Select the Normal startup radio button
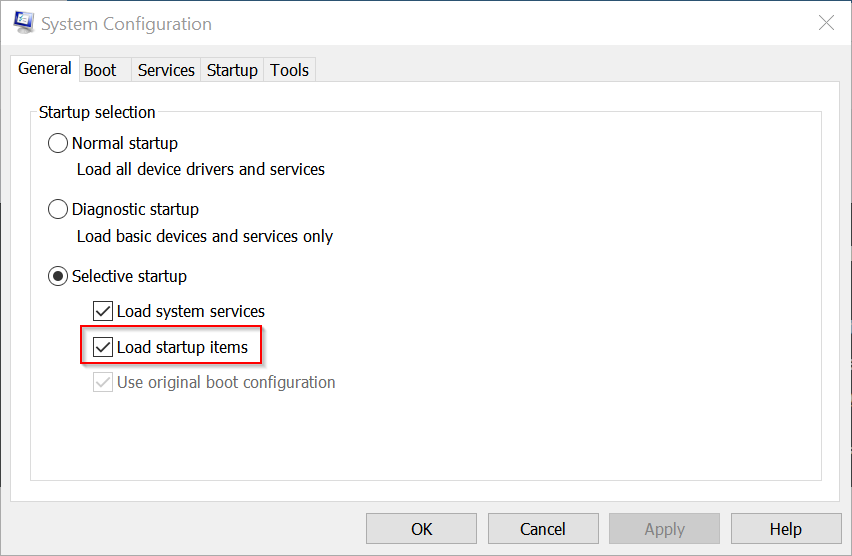 [x=58, y=143]
